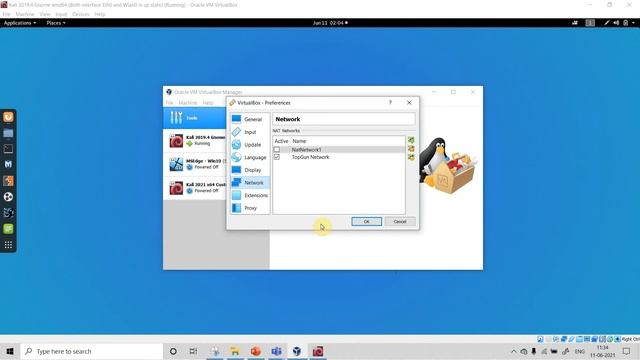Show hidden system tray icons
This screenshot has width=640, height=360.
513,351
